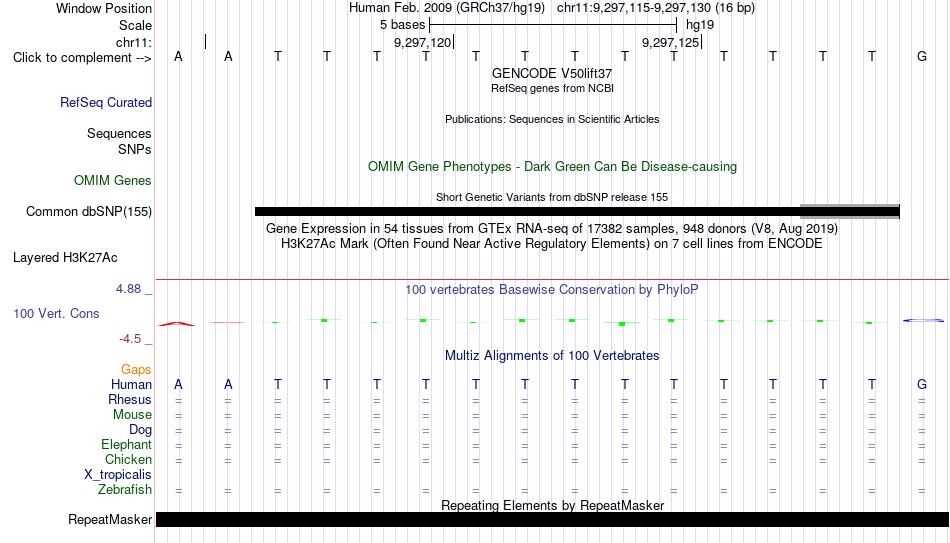
Task: Click '100 vertebrates Basewise Conservation by PhyloP'
Action: click(x=552, y=290)
